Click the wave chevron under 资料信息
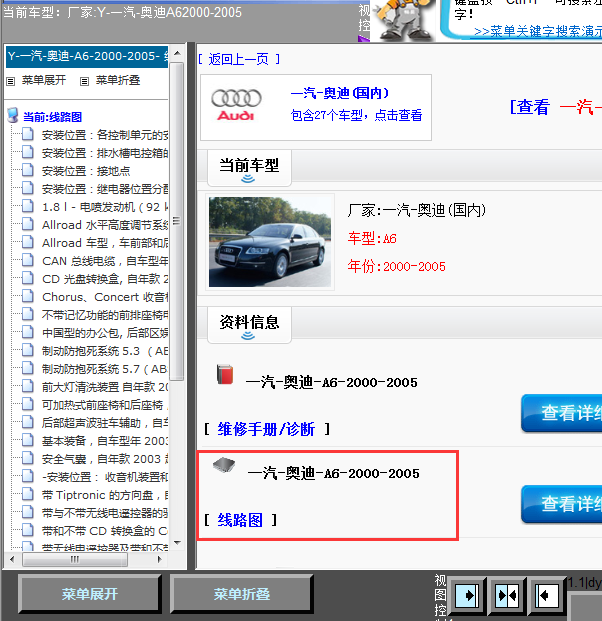 tap(248, 336)
